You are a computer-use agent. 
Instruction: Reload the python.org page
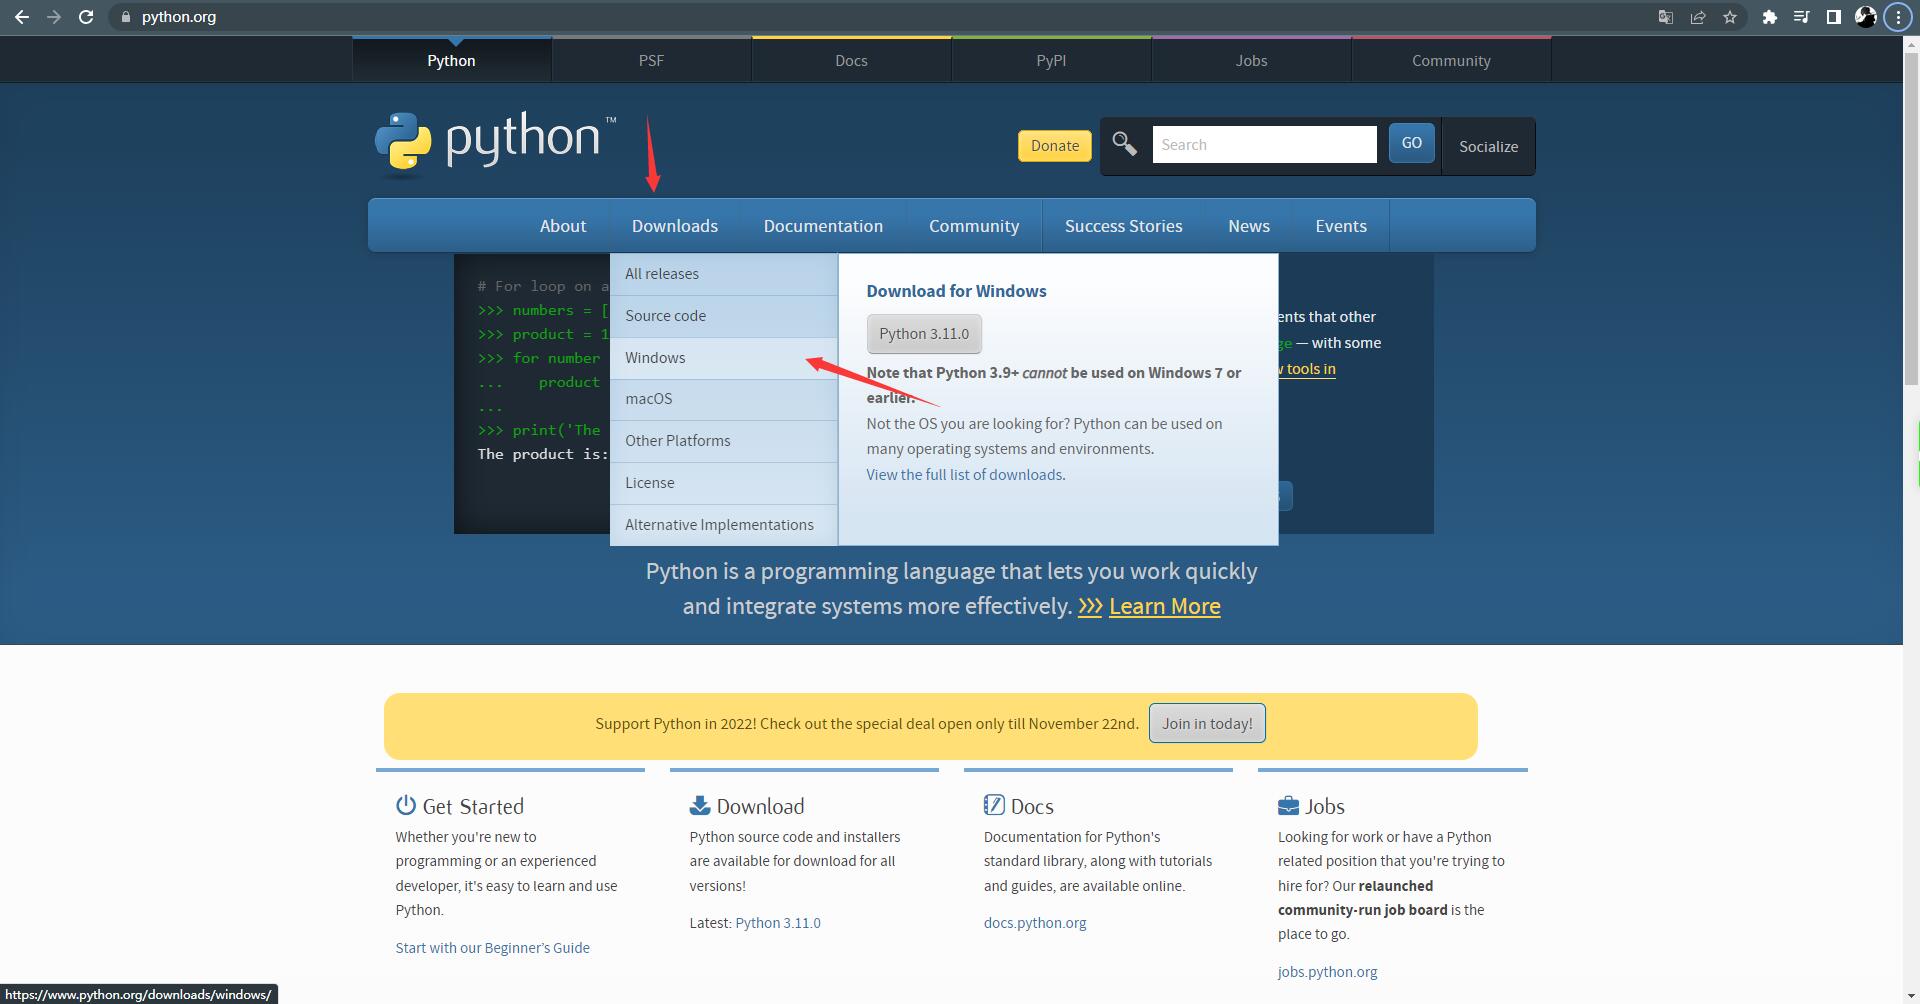click(86, 17)
